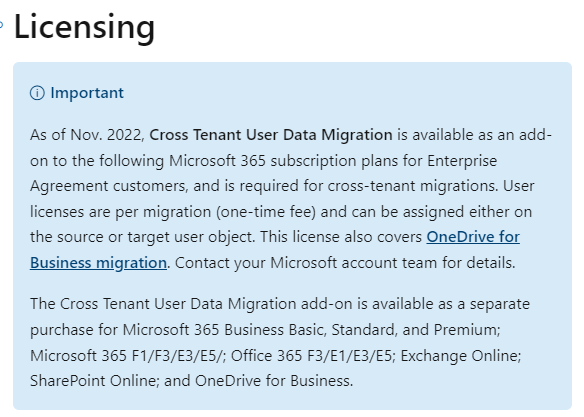This screenshot has width=584, height=417.
Task: Click the anchor icon left of Licensing heading
Action: [1, 25]
